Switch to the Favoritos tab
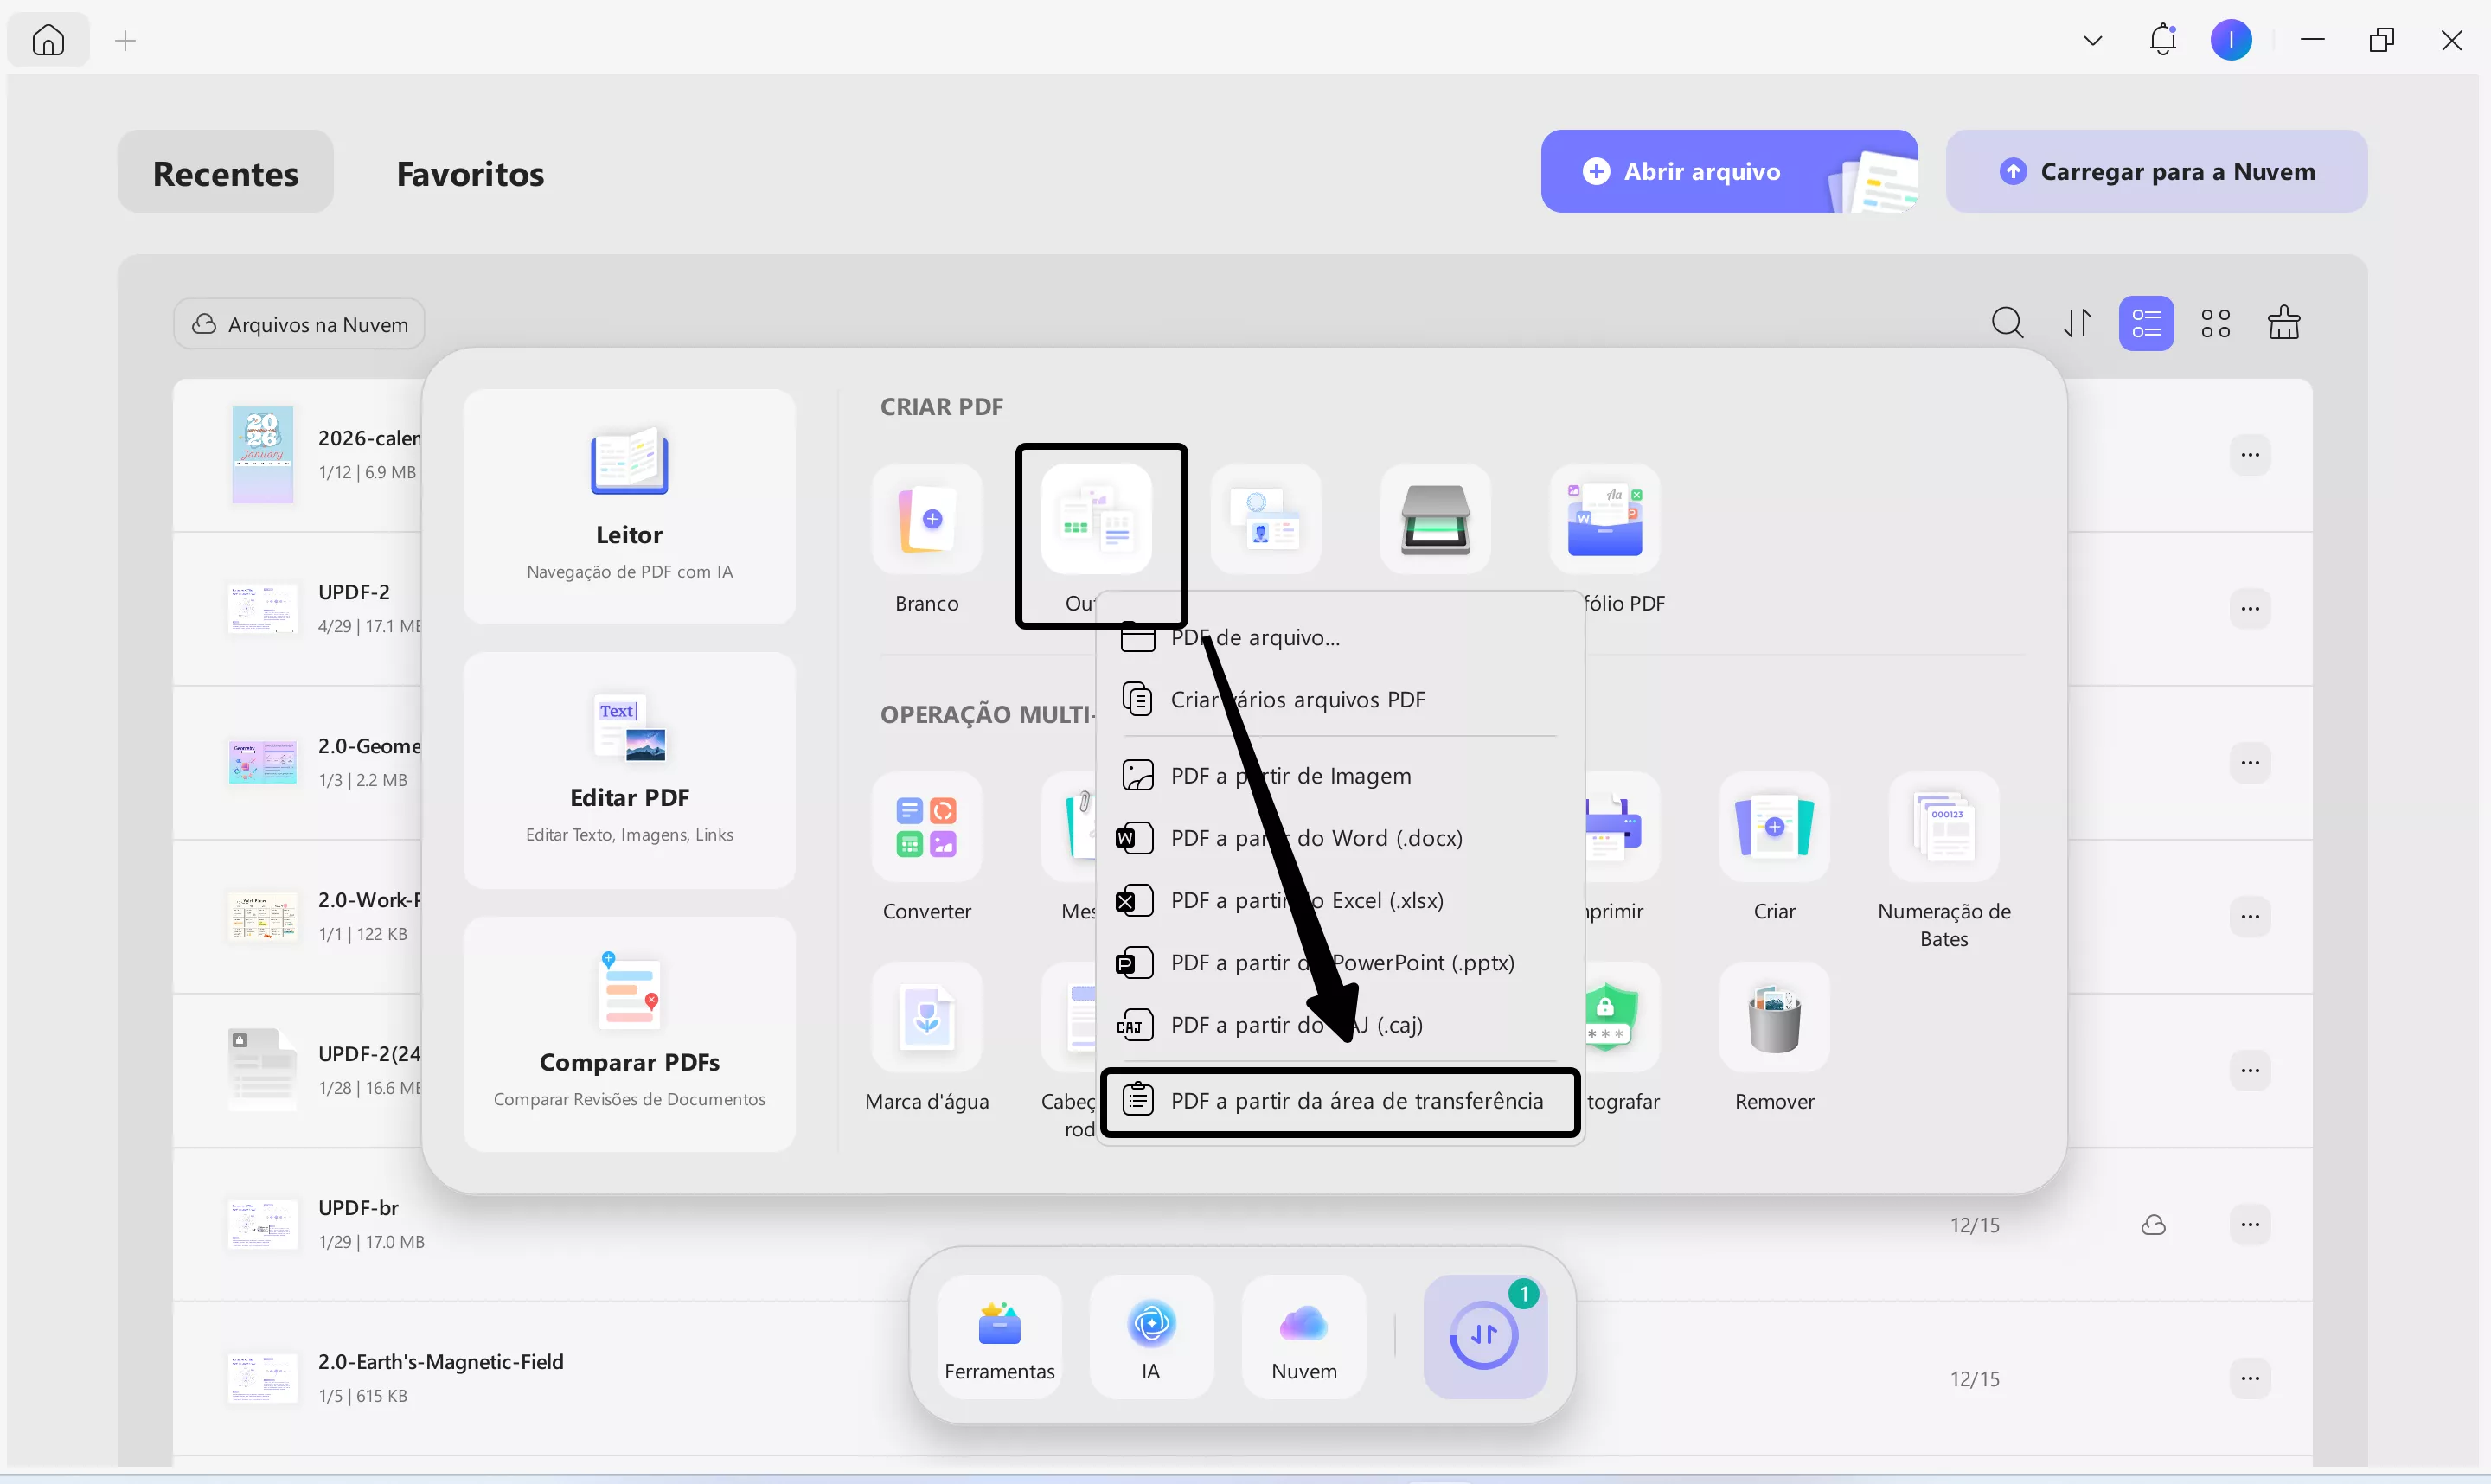 (470, 173)
